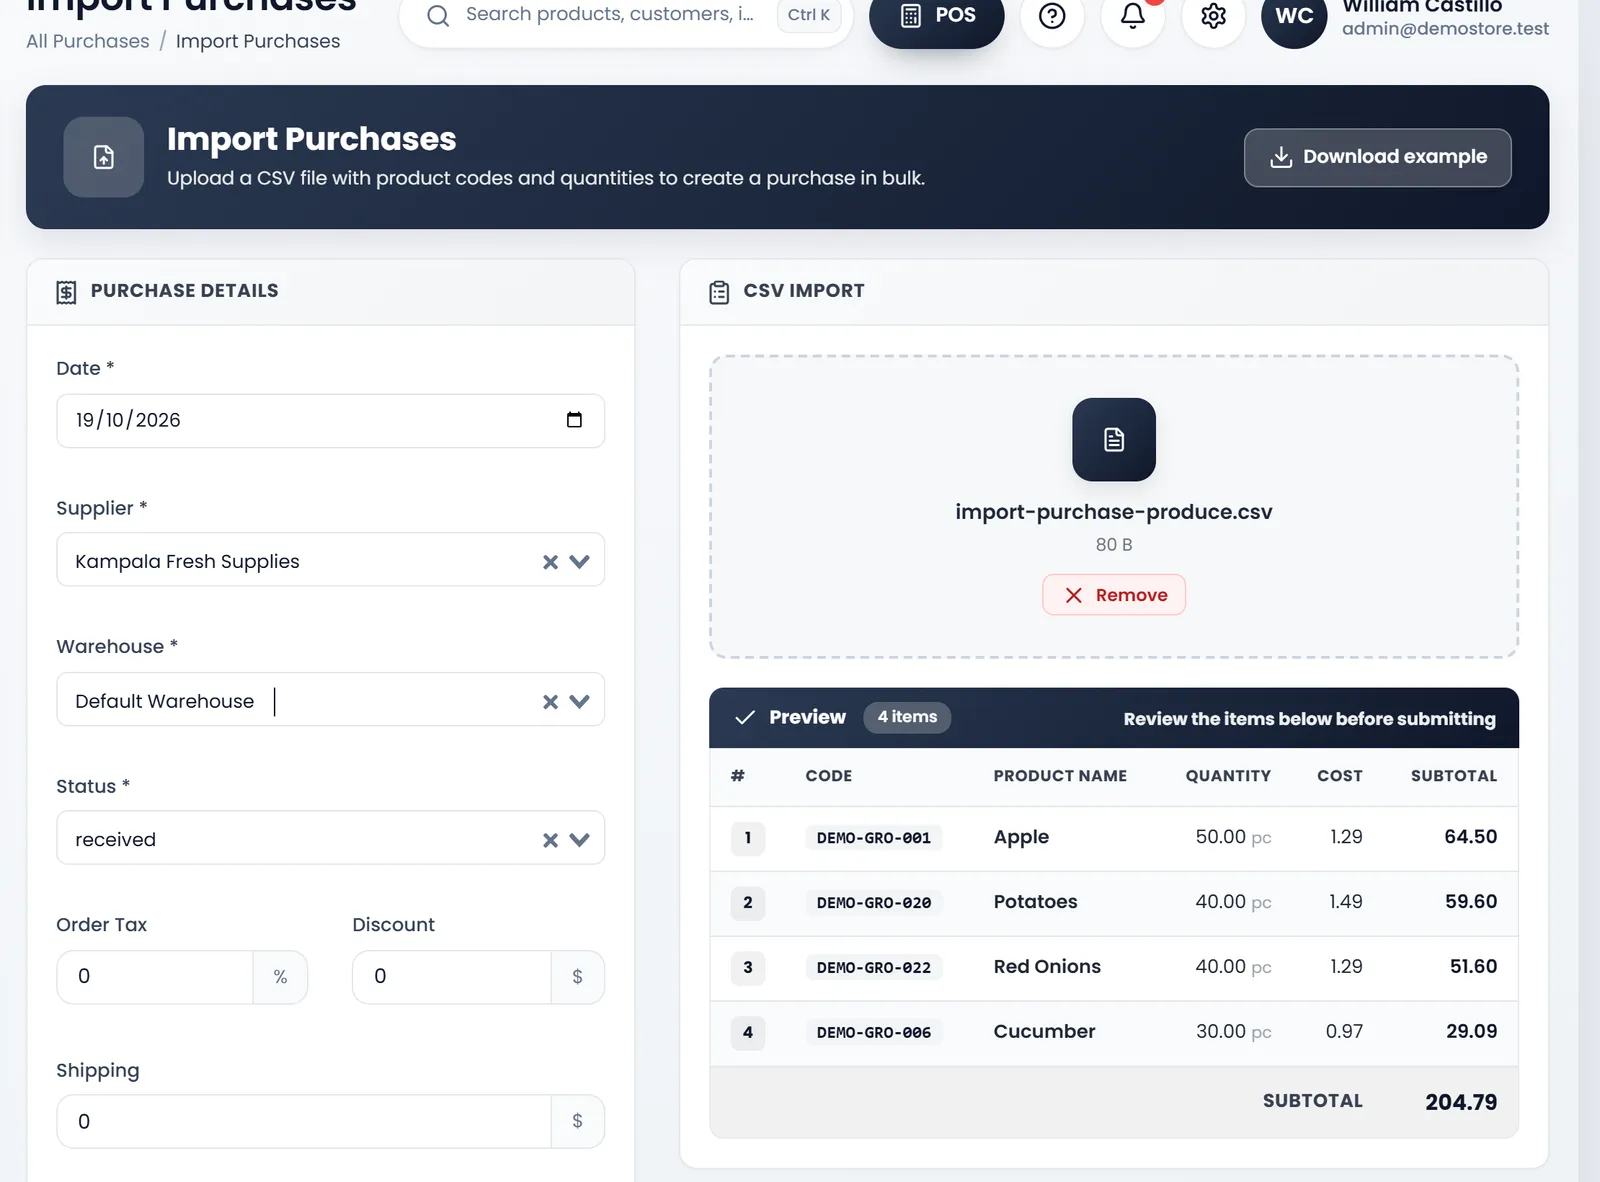The height and width of the screenshot is (1182, 1600).
Task: Open the help question mark icon
Action: click(1052, 16)
